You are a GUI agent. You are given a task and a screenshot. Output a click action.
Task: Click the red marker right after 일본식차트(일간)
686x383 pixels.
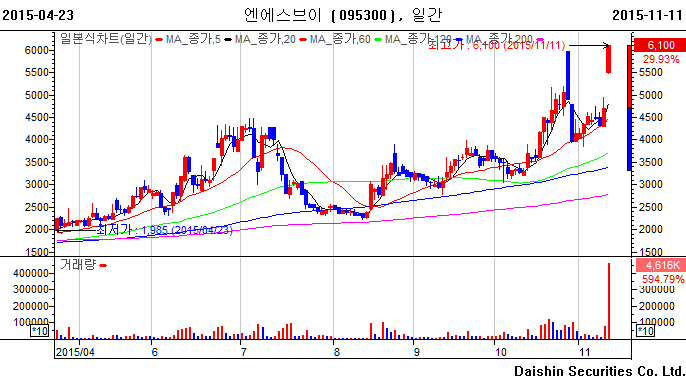159,40
